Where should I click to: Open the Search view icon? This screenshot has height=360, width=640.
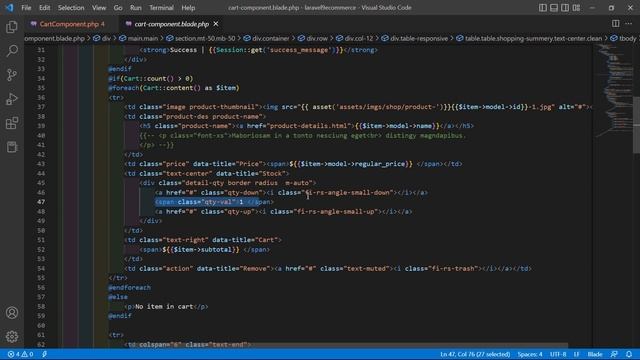point(12,51)
